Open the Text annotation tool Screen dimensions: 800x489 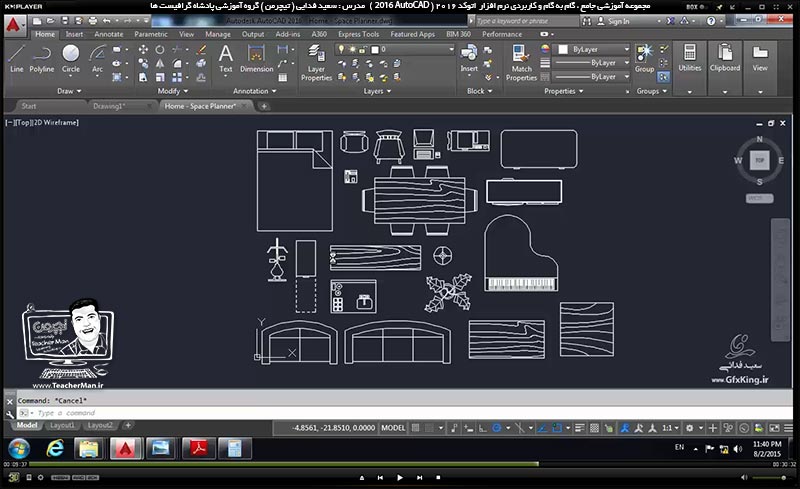[x=226, y=59]
